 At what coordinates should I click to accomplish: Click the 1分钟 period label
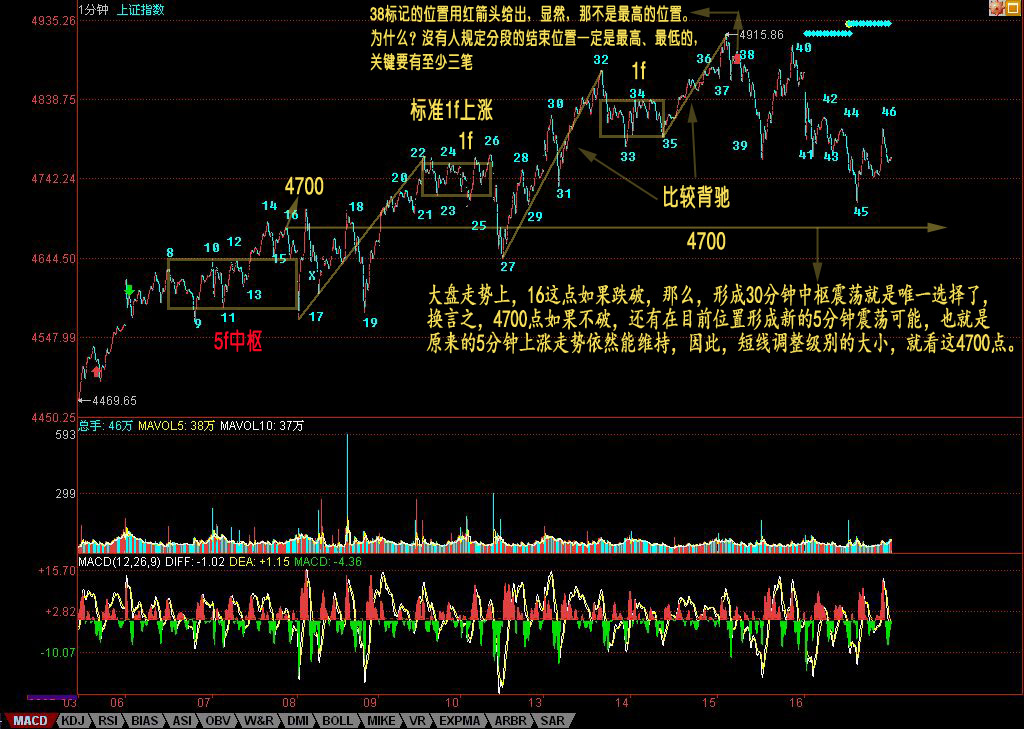93,10
